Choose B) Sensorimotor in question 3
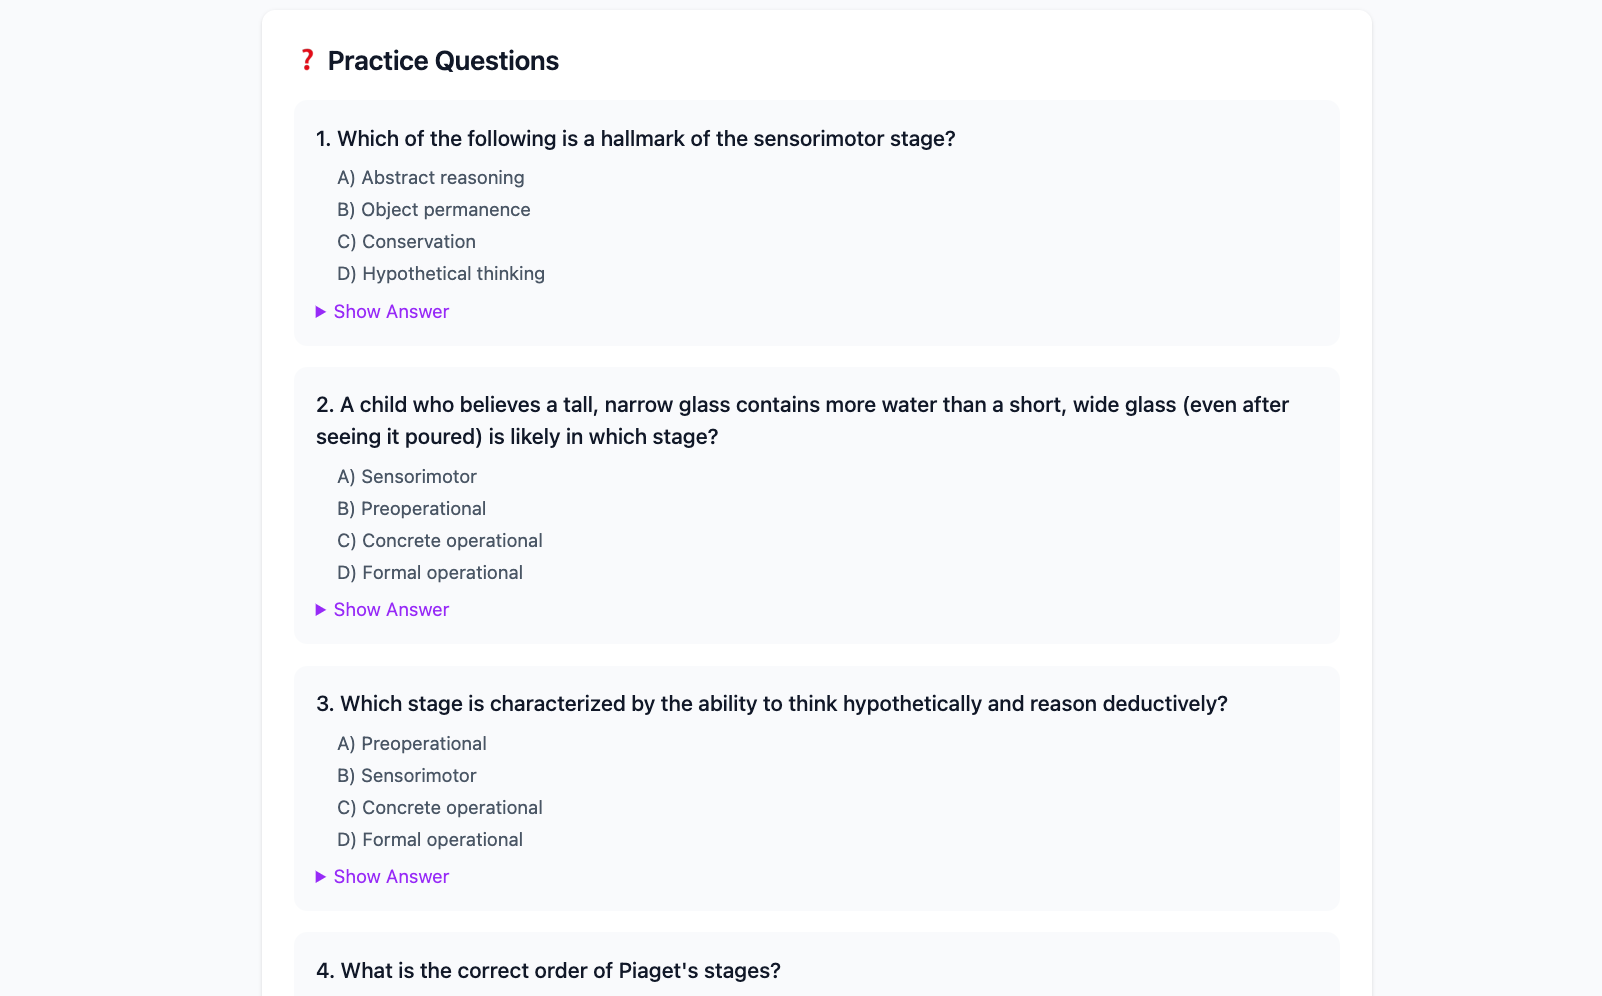The height and width of the screenshot is (996, 1602). (x=407, y=776)
